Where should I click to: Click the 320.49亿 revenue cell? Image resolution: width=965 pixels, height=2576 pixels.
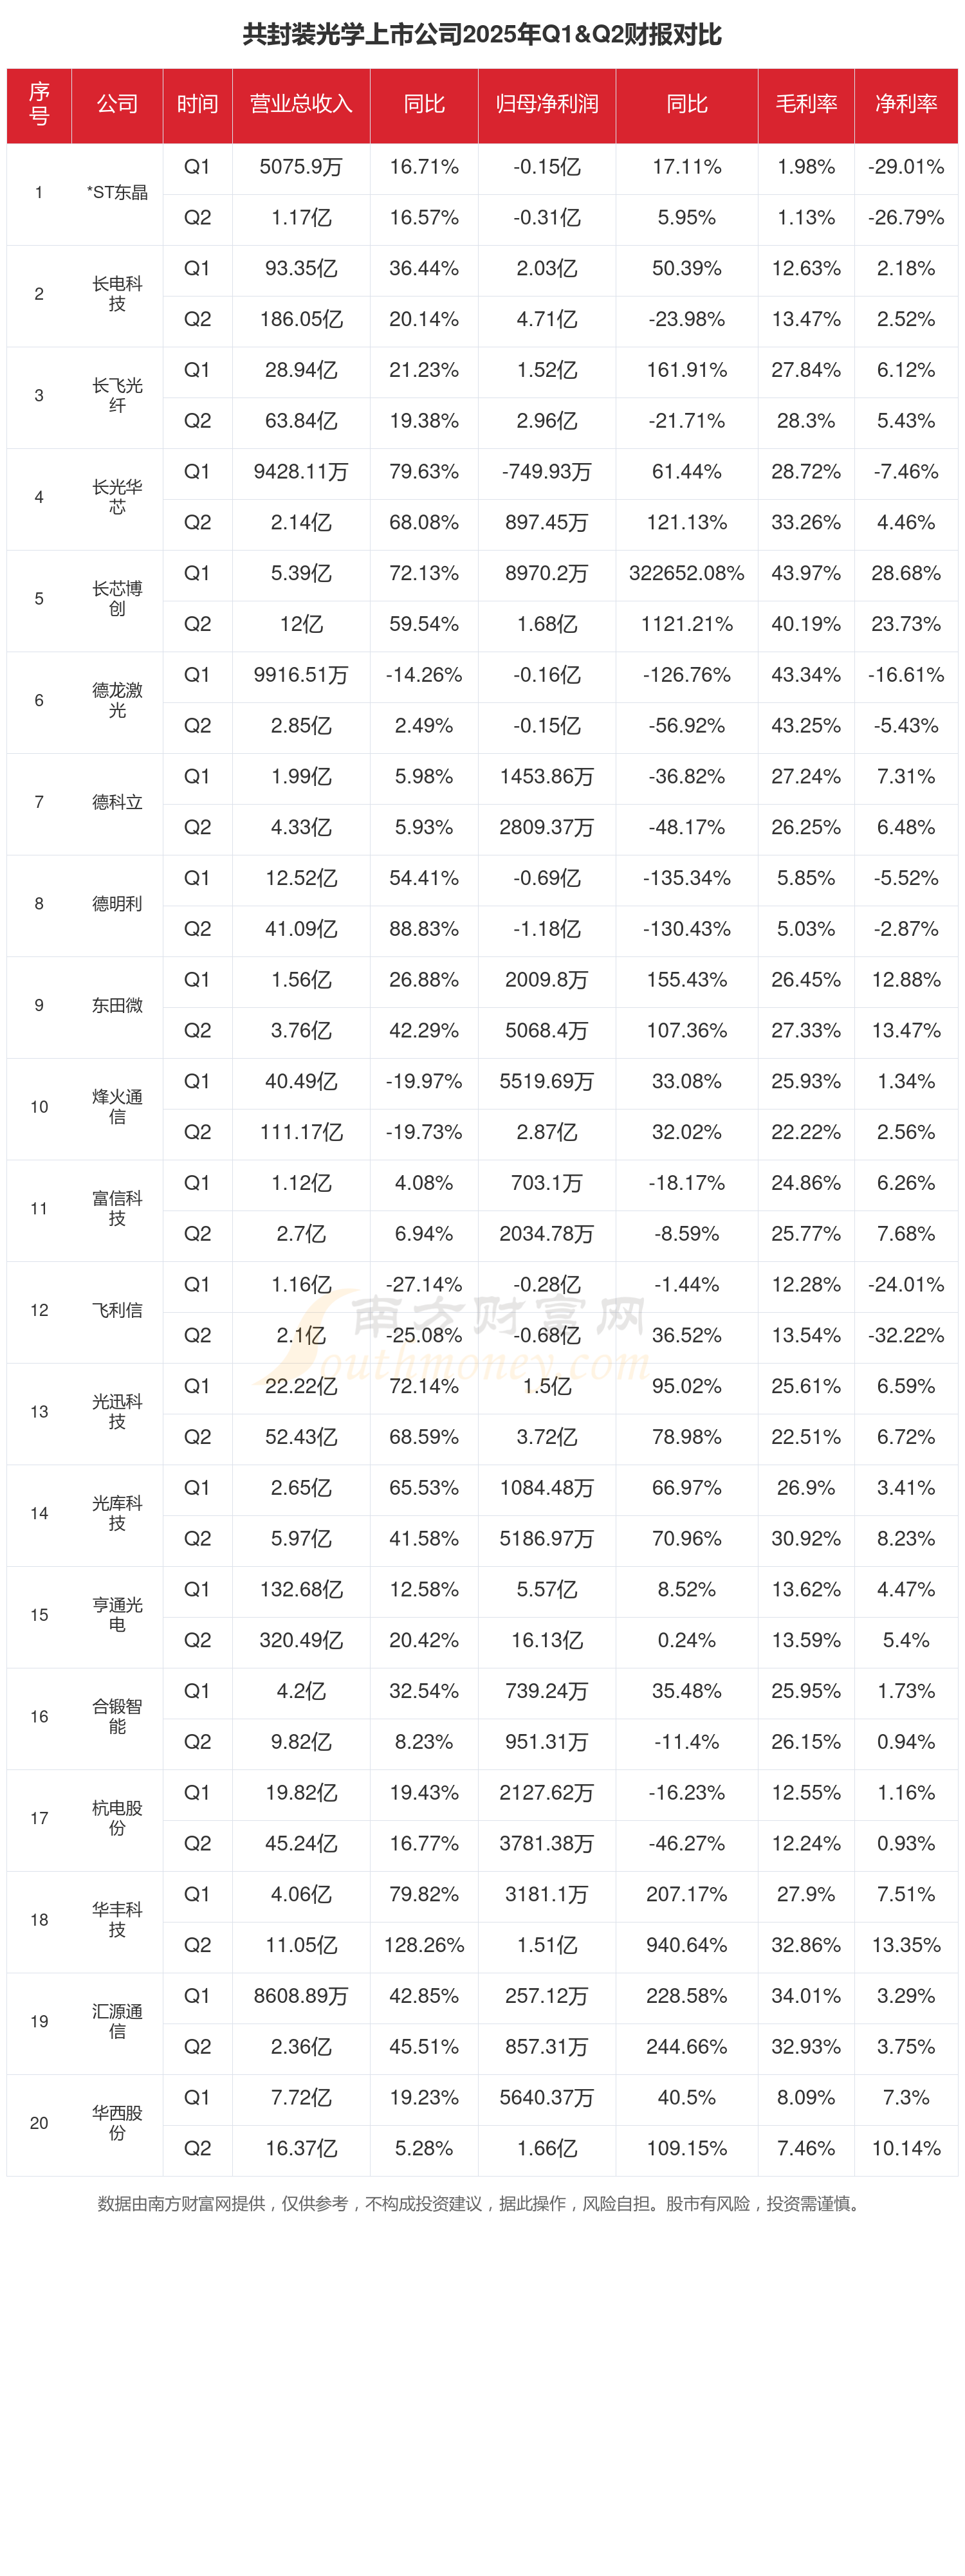301,1641
